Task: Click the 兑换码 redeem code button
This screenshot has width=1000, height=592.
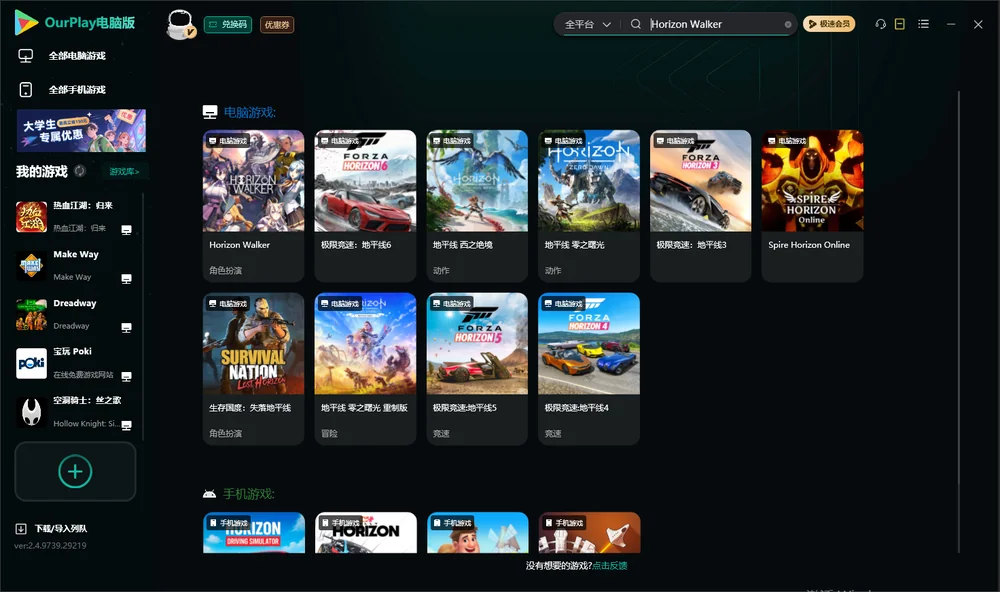Action: coord(228,25)
